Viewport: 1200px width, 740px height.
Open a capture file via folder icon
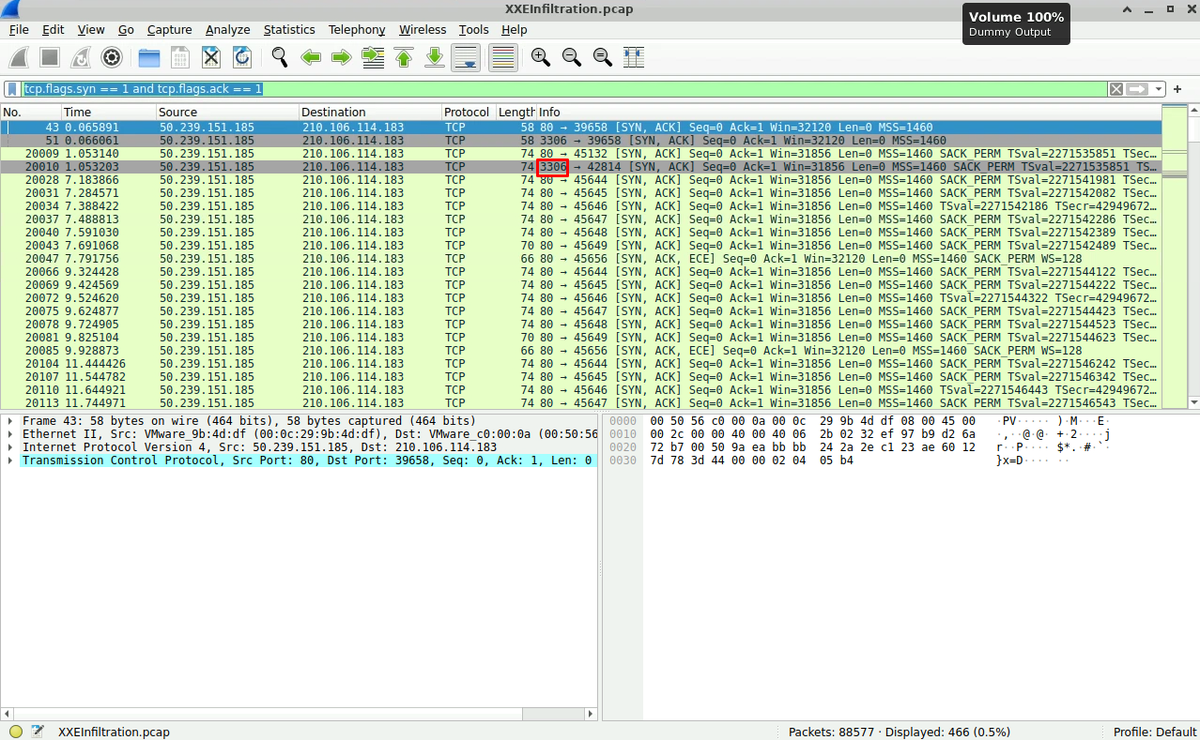pos(149,58)
